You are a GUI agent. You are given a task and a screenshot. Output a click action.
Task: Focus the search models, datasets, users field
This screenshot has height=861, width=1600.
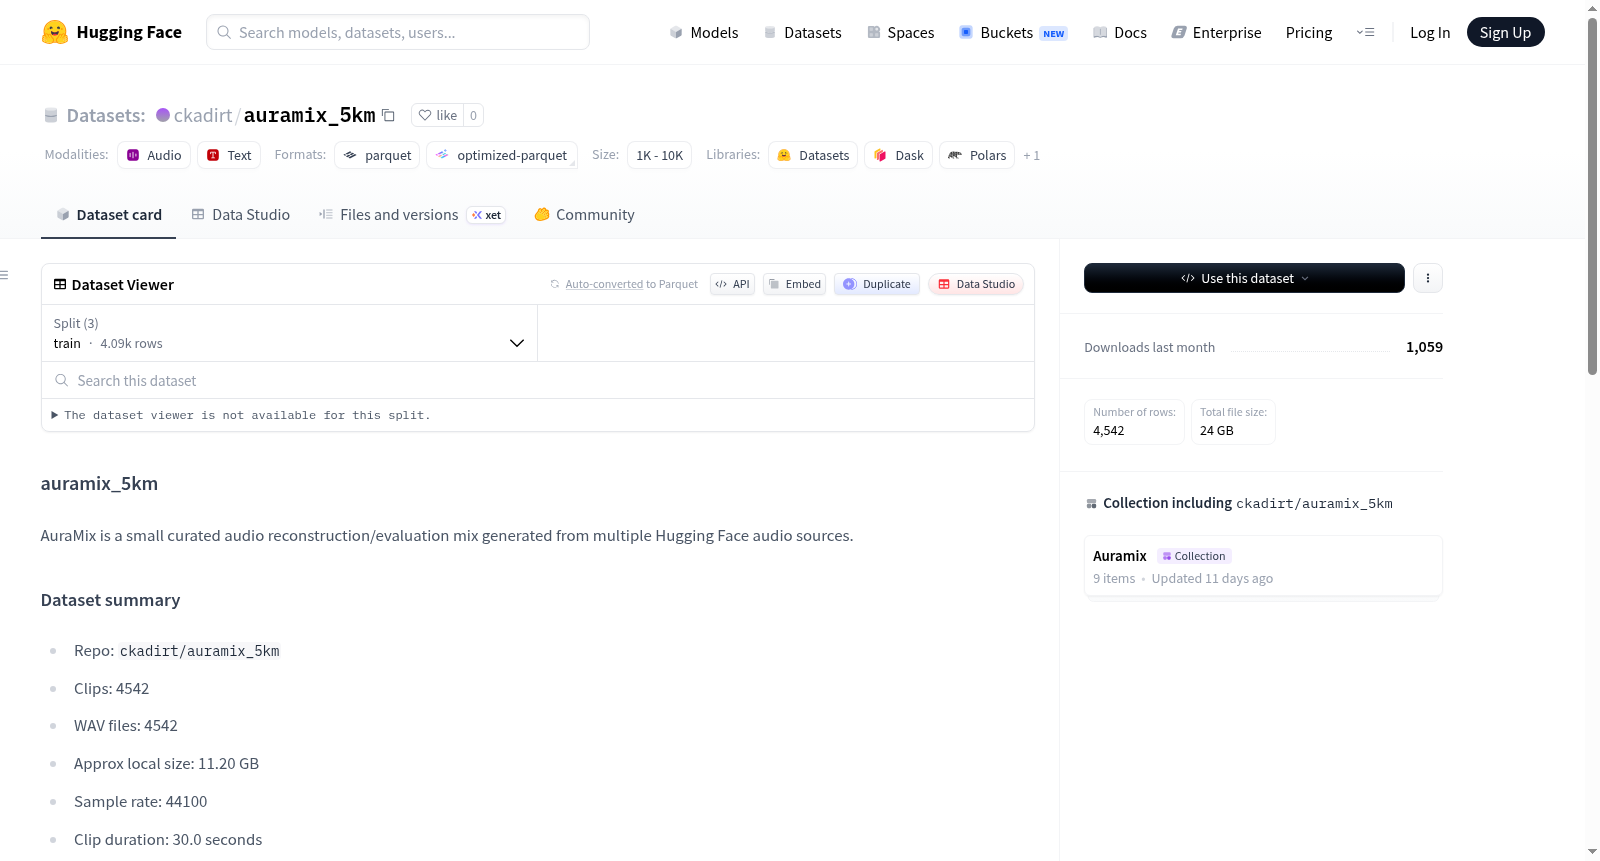click(398, 32)
